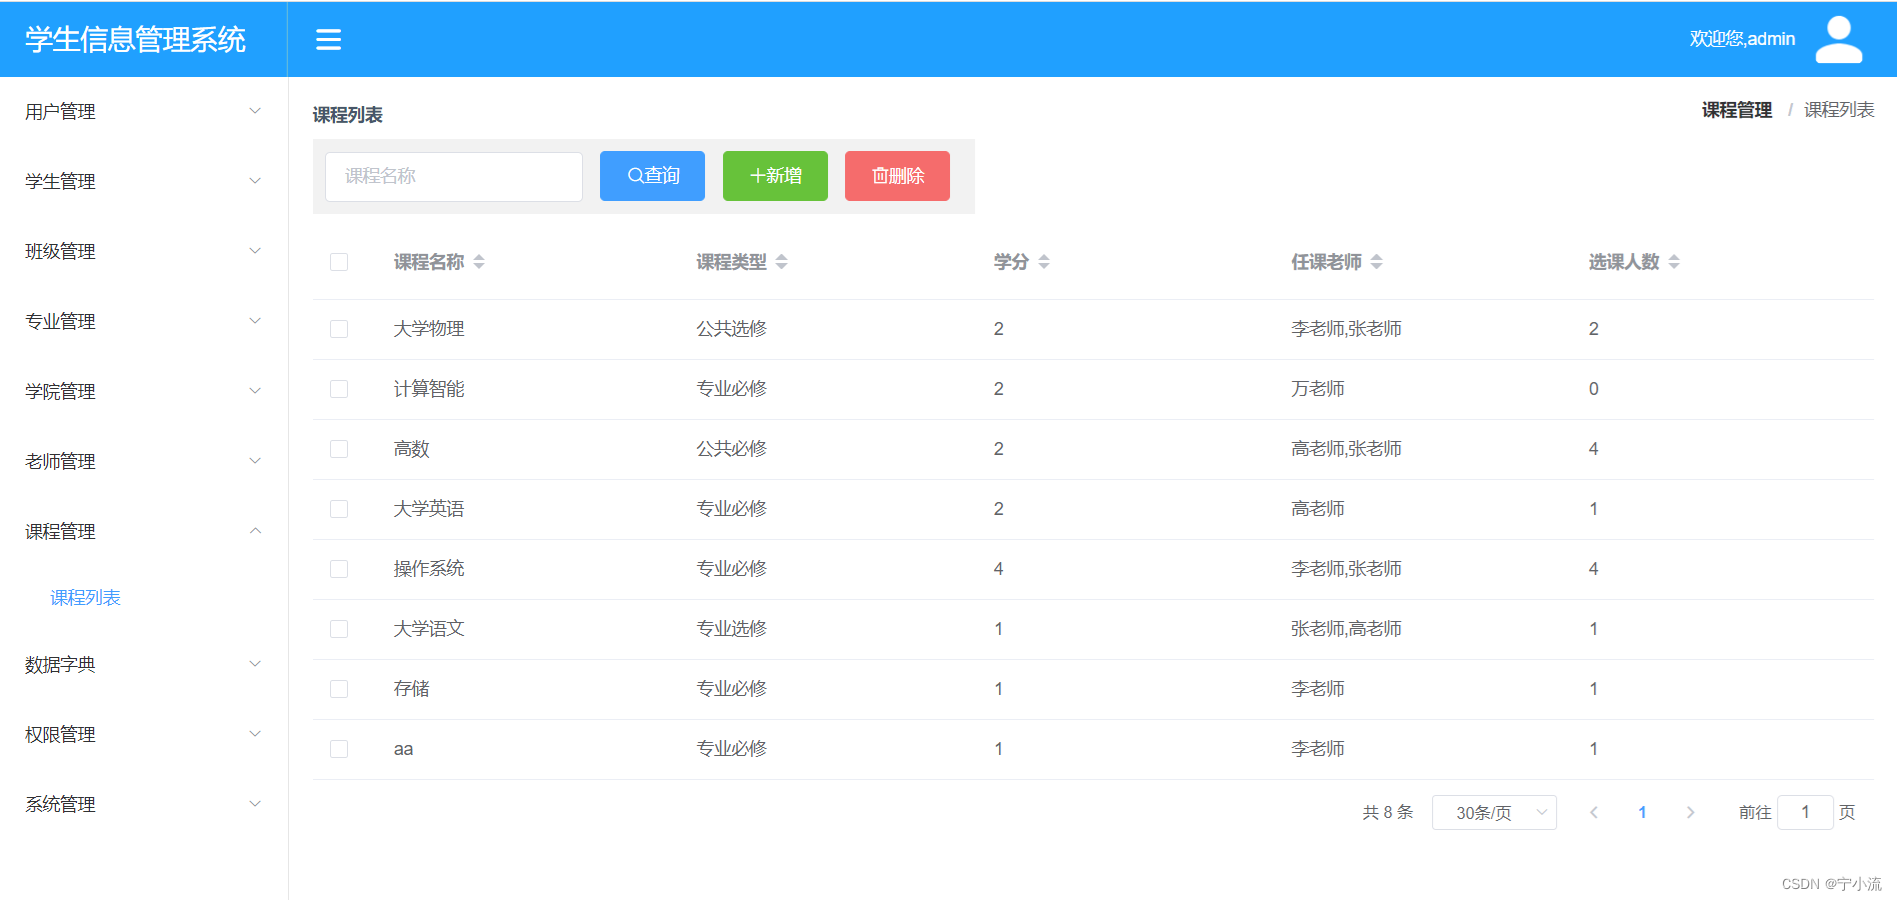Tick the select-all header checkbox

339,262
